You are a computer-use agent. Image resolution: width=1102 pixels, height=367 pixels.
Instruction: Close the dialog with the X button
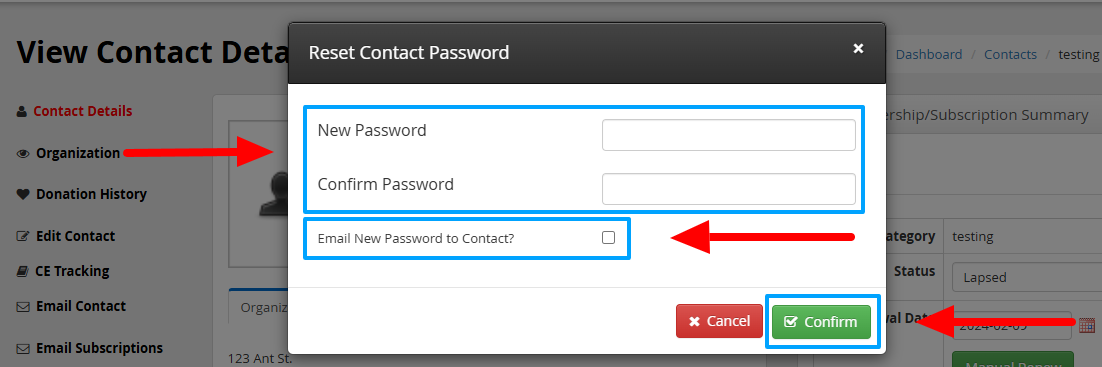pyautogui.click(x=857, y=49)
